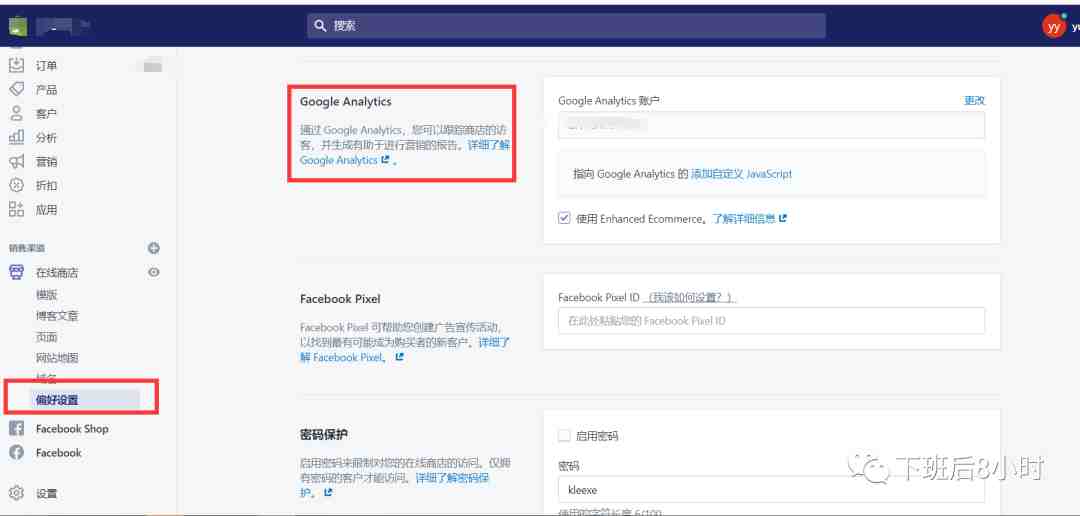1080x516 pixels.
Task: Click the search magnifier icon
Action: point(320,26)
